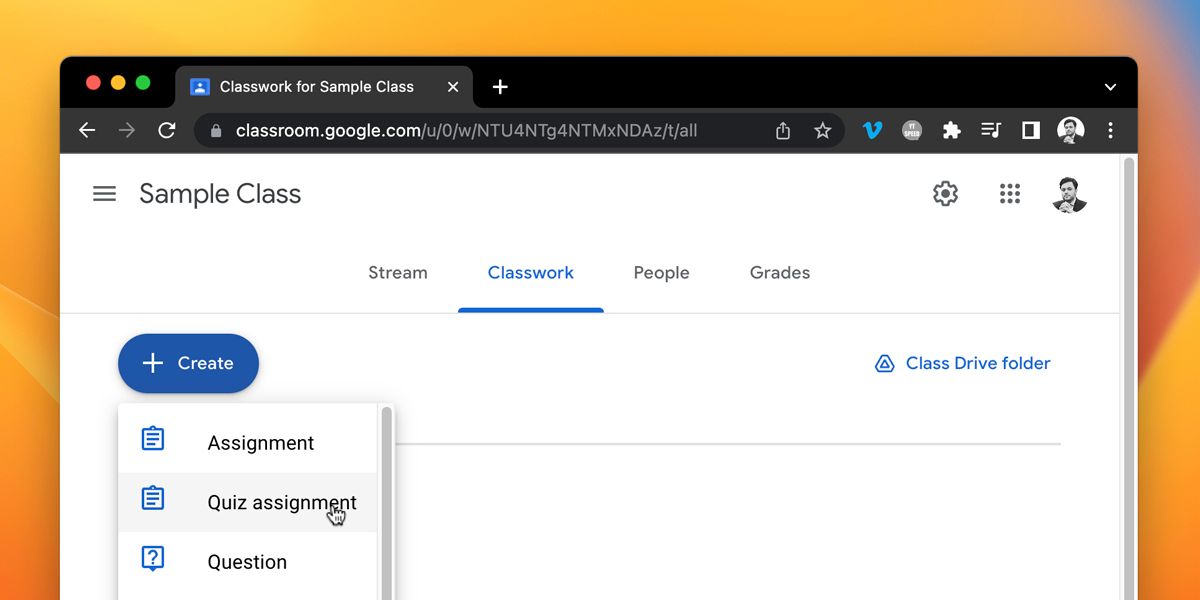Open the Google apps grid
1200x600 pixels.
1009,195
